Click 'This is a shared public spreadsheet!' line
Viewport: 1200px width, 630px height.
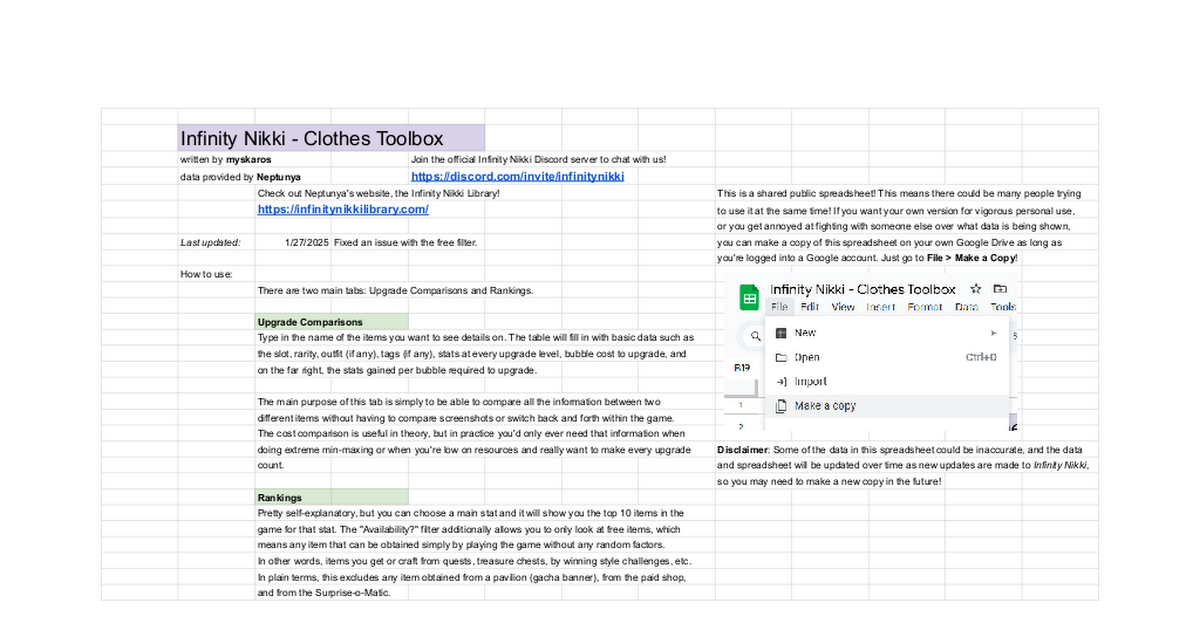click(899, 193)
